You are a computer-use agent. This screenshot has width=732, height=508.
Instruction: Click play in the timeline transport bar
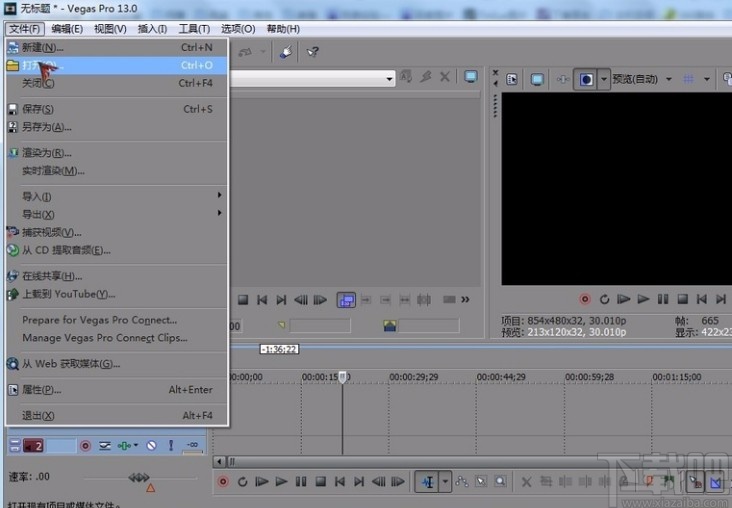281,481
